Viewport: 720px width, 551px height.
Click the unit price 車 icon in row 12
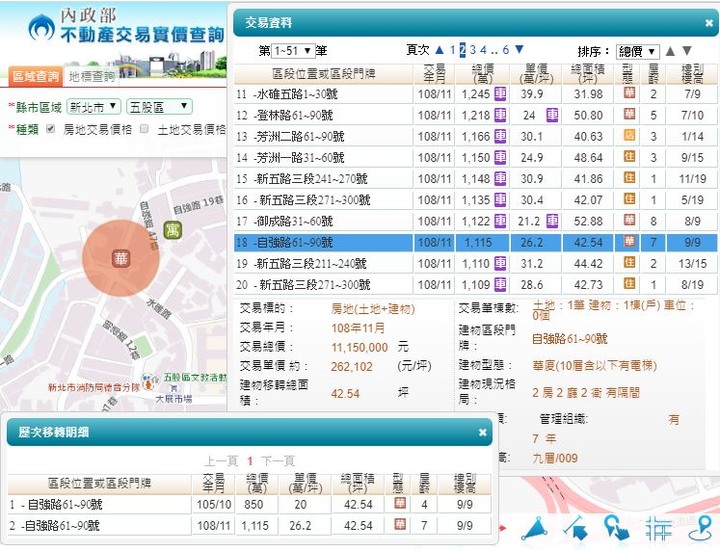(x=552, y=115)
